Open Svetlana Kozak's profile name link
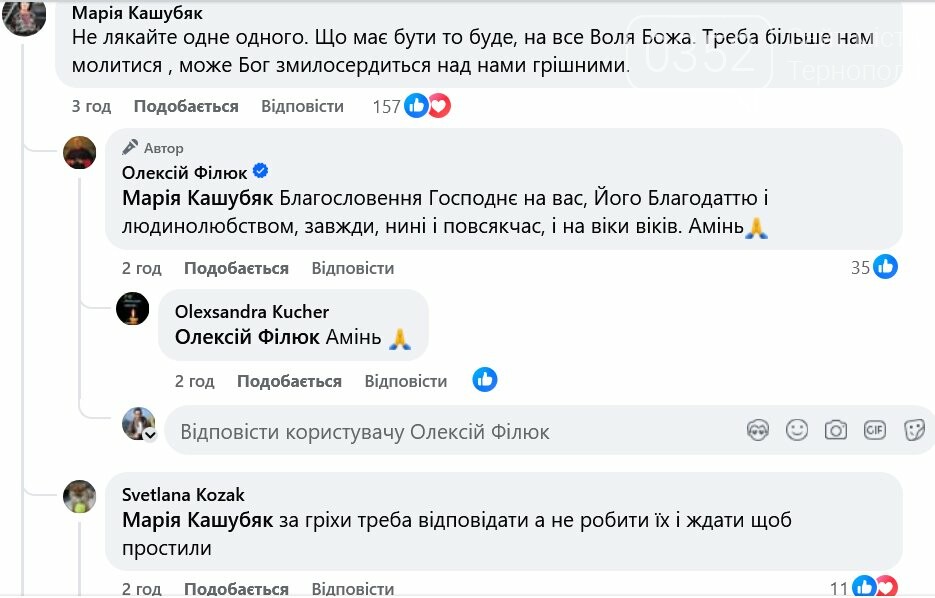Screen dimensions: 935x598 coord(183,494)
